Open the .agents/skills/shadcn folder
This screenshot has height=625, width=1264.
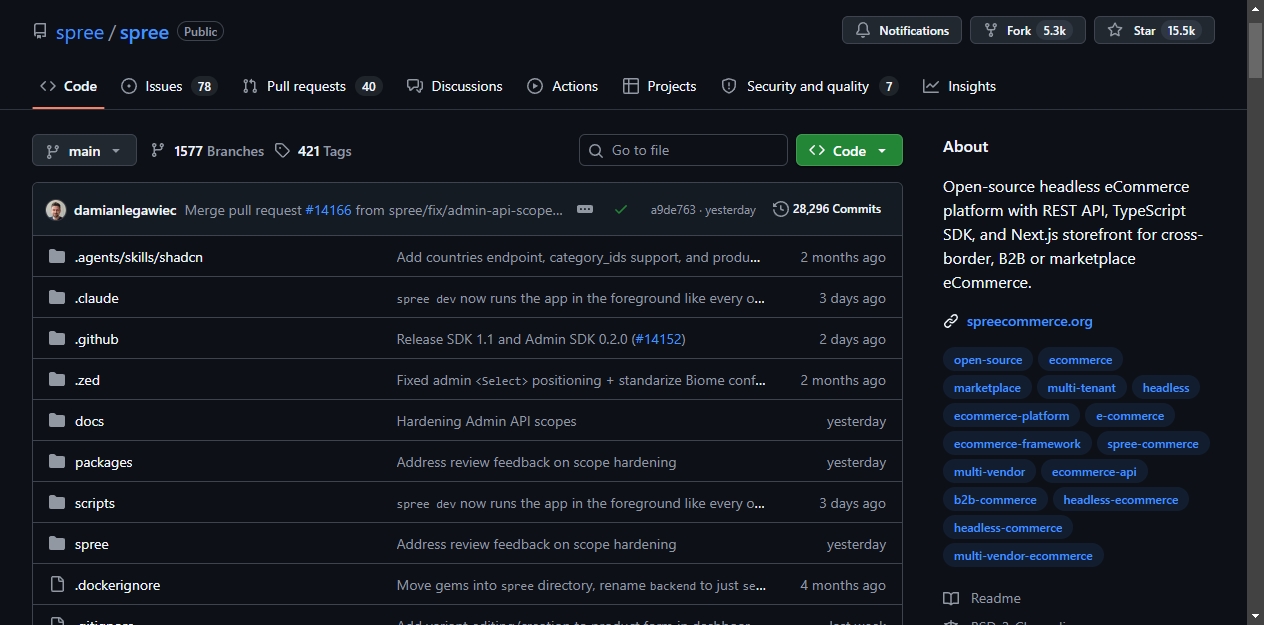(x=139, y=257)
